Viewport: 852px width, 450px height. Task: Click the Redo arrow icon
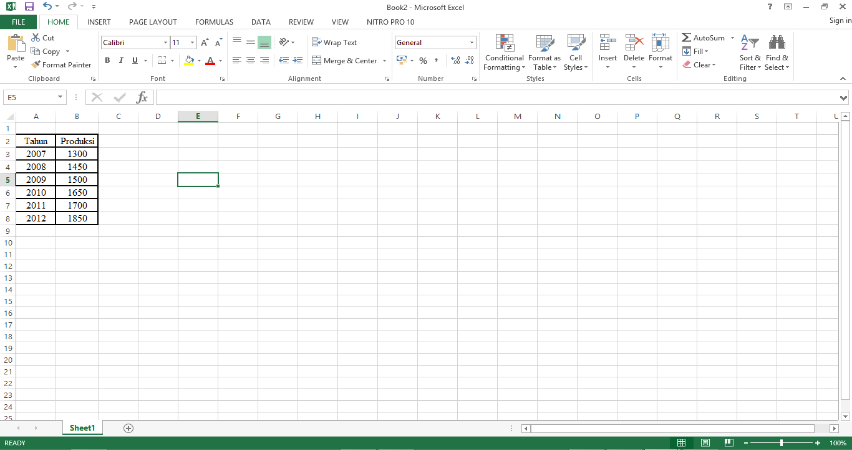[72, 7]
